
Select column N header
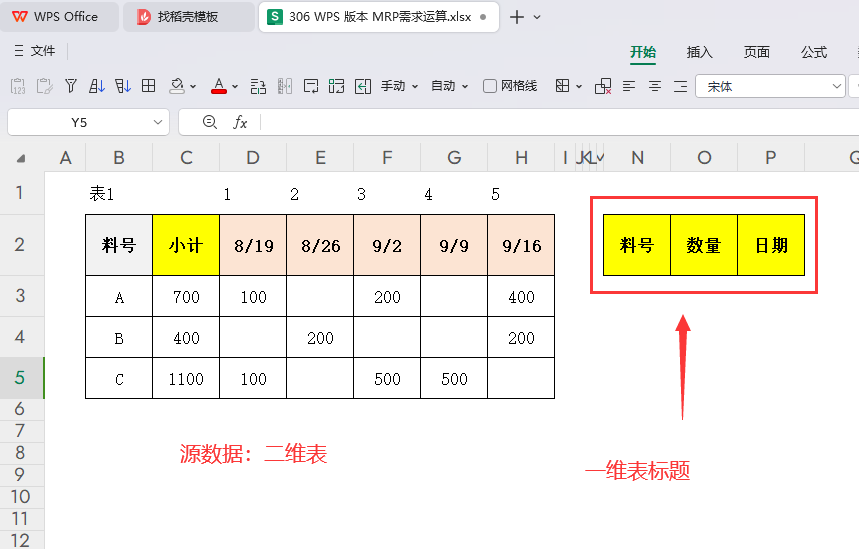coord(637,158)
